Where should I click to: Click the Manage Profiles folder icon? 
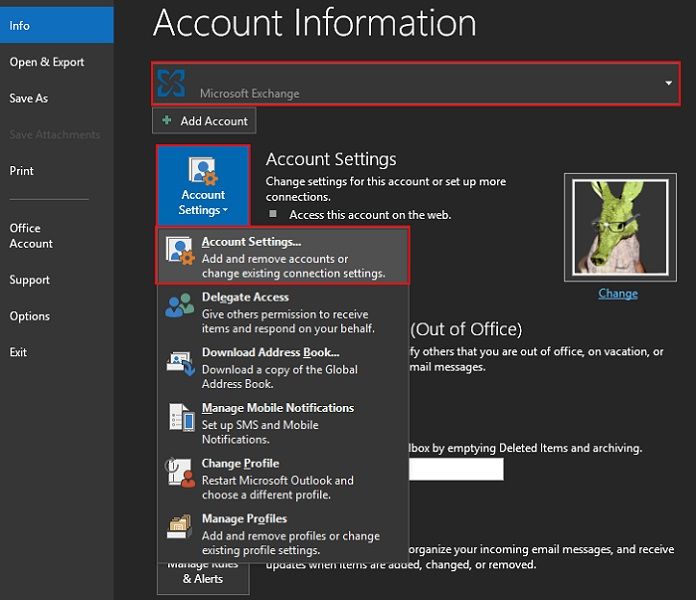[180, 527]
